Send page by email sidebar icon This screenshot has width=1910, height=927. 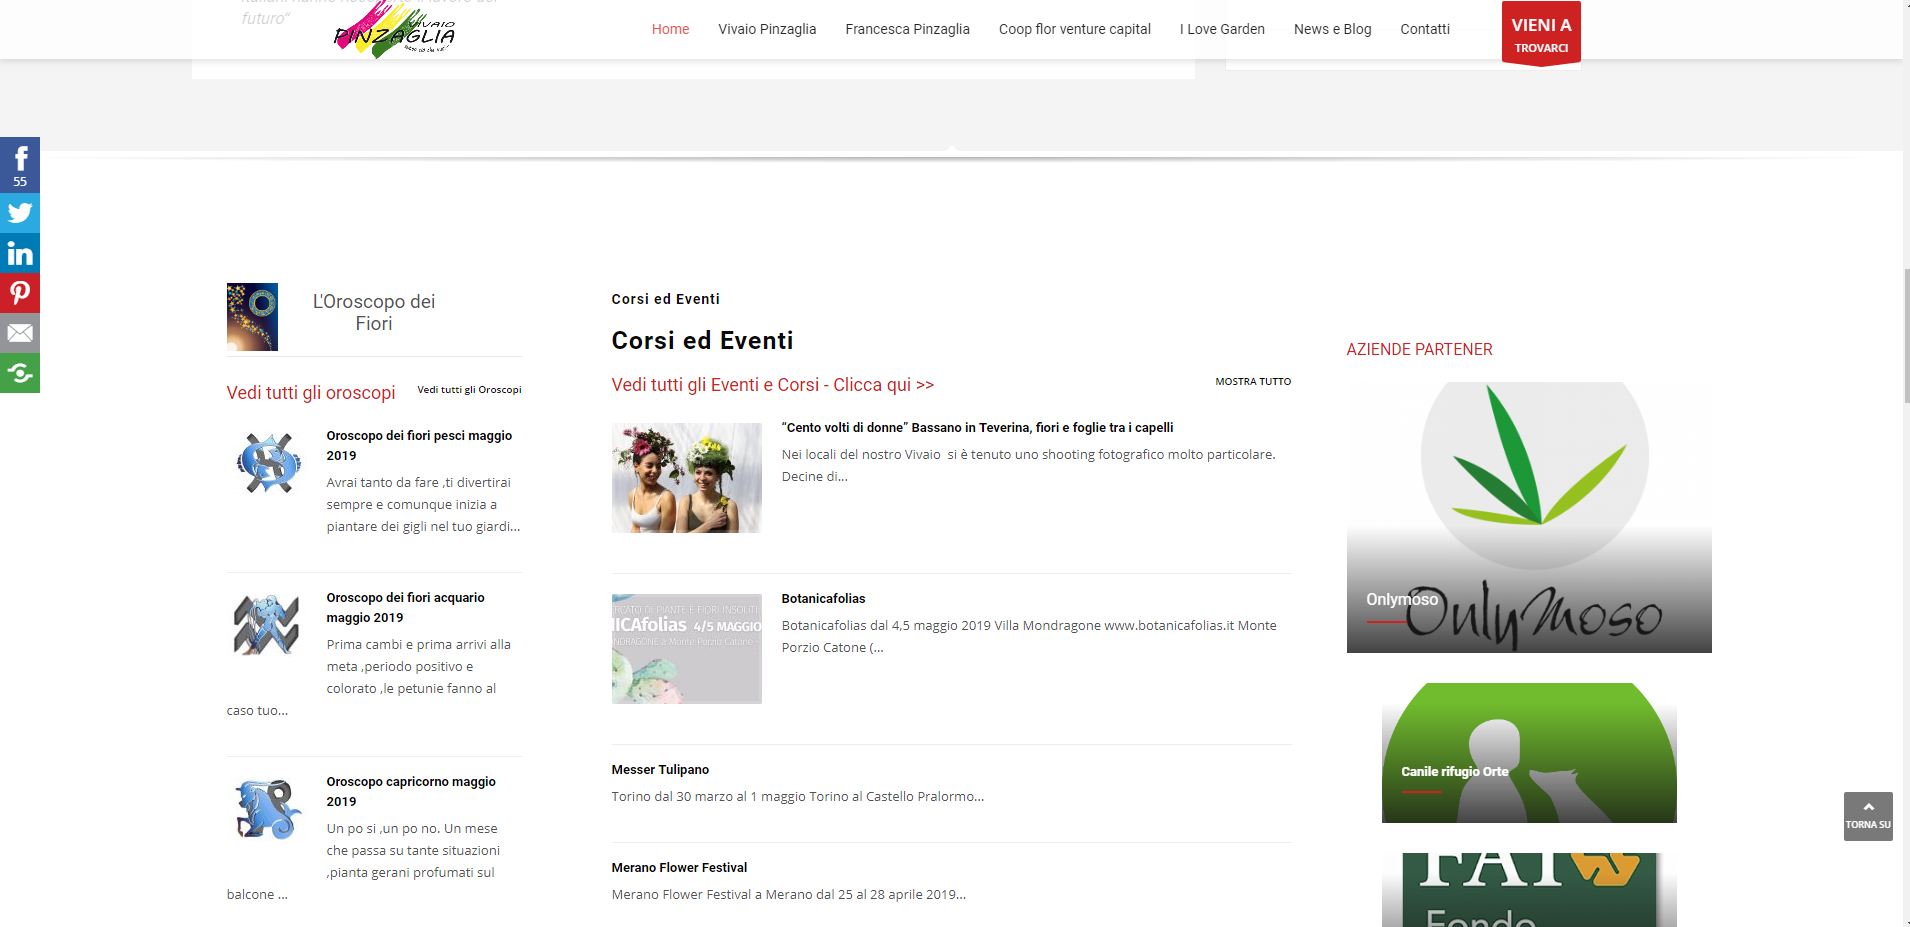pyautogui.click(x=20, y=333)
